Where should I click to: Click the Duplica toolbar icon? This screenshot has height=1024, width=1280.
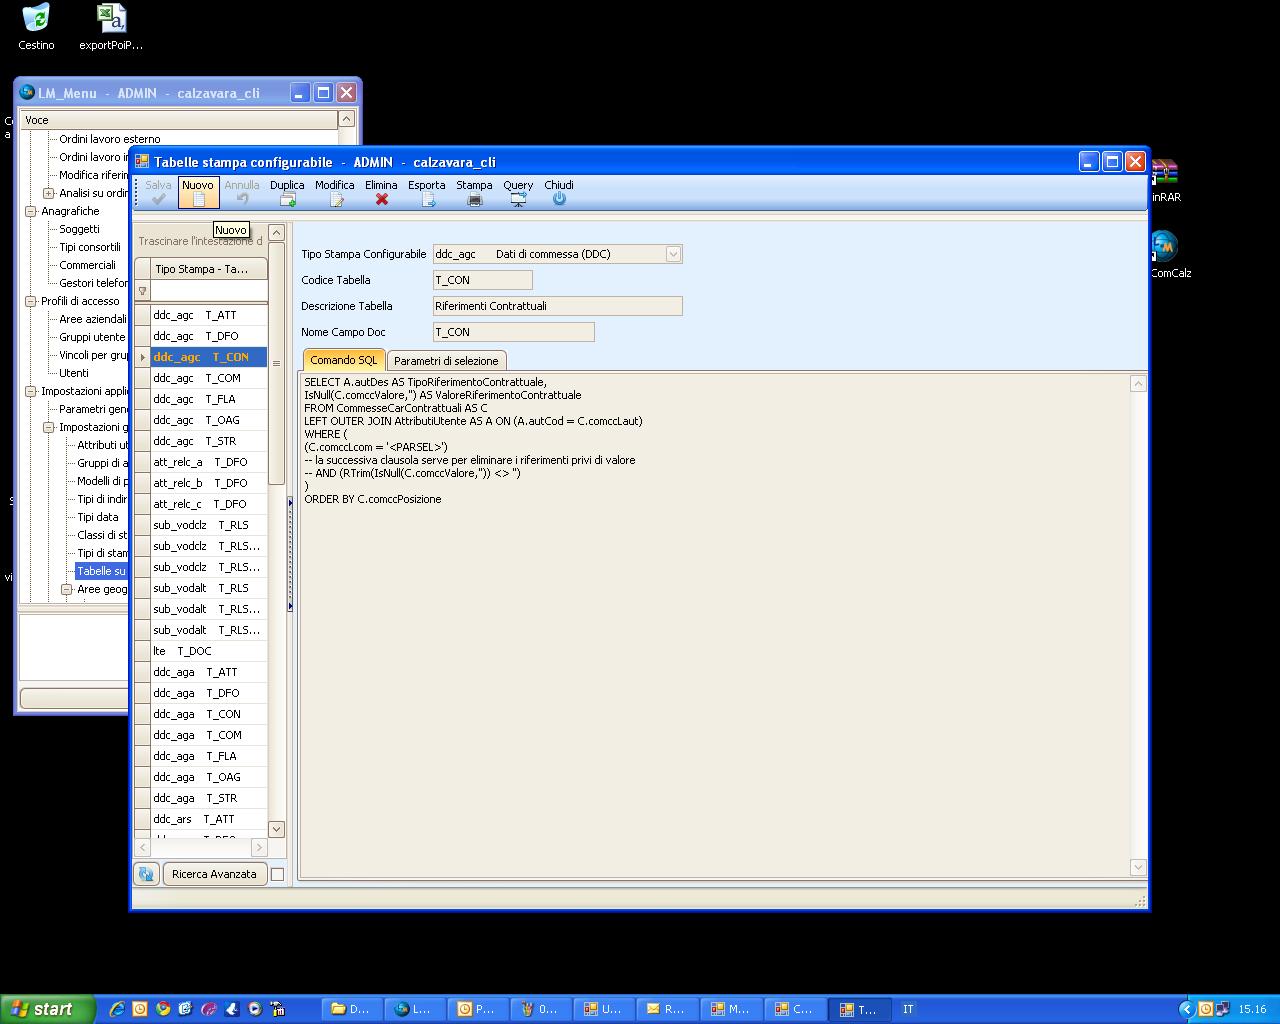(287, 199)
